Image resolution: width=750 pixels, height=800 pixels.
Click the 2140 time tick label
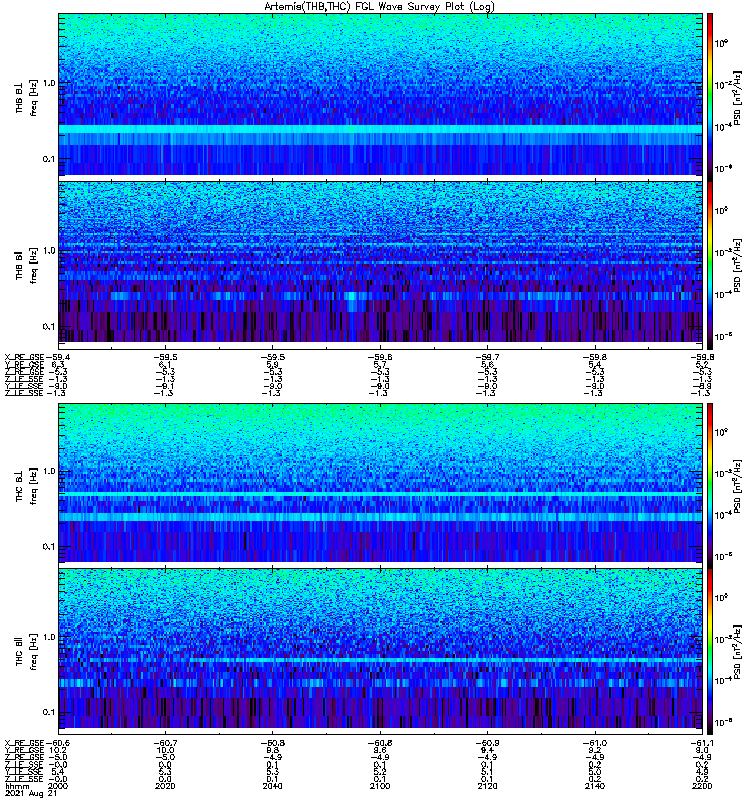595,786
